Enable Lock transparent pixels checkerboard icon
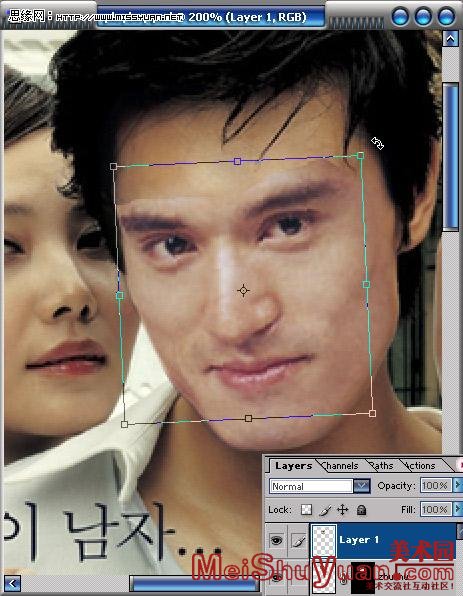Viewport: 463px width, 596px height. point(306,509)
